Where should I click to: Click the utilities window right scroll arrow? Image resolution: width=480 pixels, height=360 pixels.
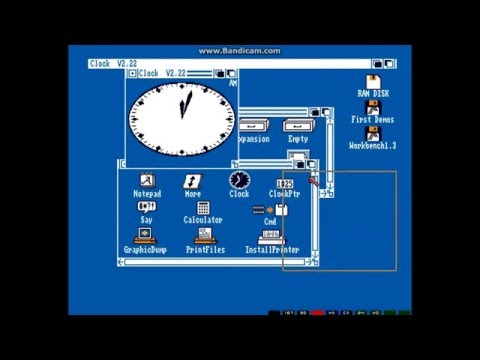[308, 262]
